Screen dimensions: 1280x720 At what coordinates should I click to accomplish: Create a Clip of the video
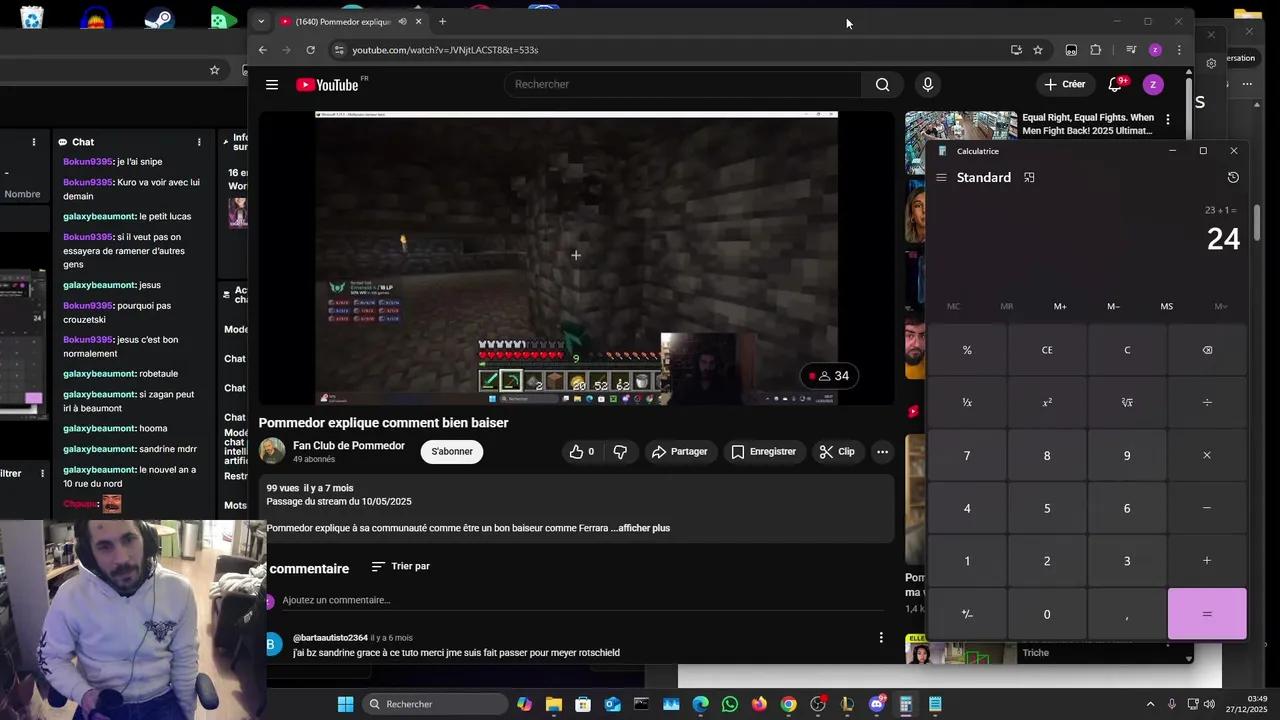pos(837,452)
